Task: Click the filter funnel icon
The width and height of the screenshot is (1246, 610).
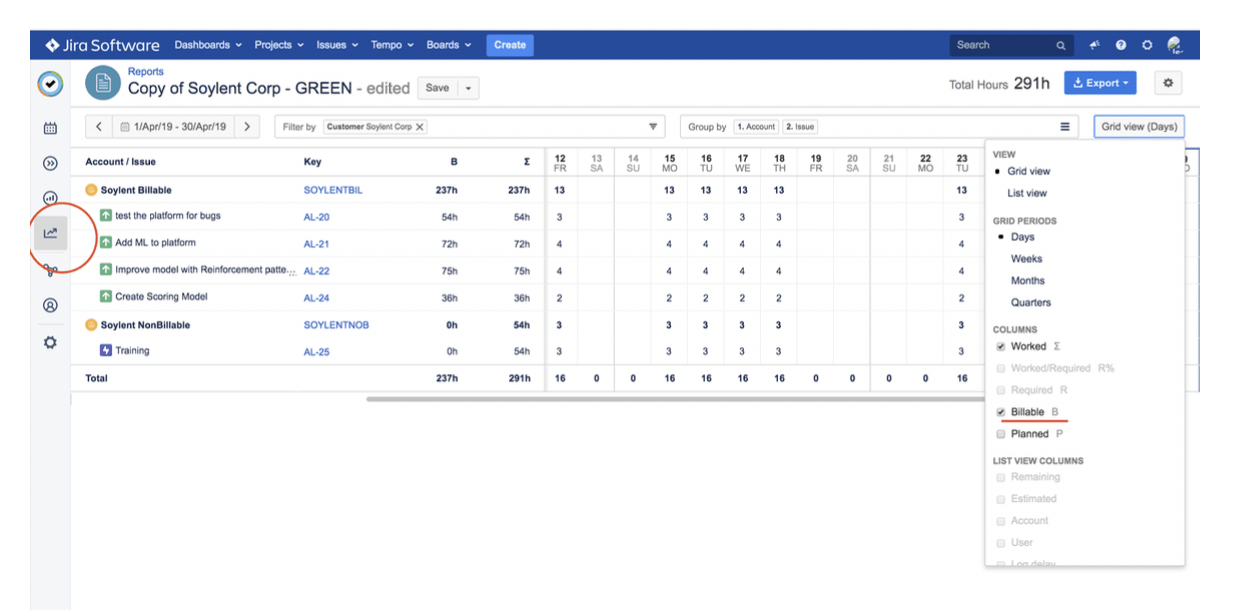Action: tap(653, 127)
